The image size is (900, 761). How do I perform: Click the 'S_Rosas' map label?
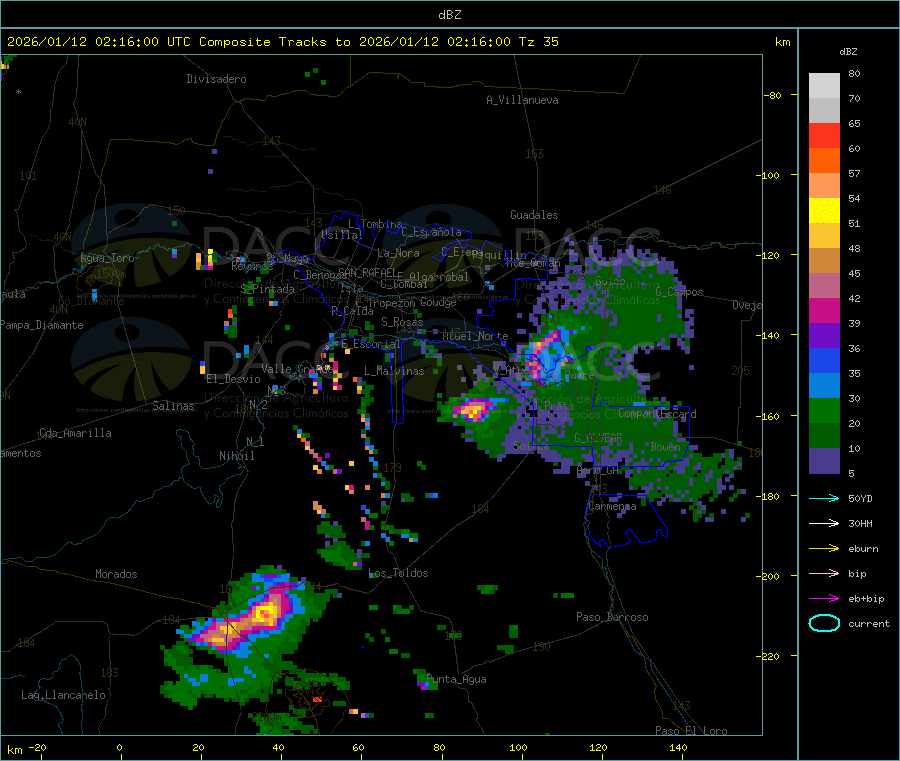point(402,322)
